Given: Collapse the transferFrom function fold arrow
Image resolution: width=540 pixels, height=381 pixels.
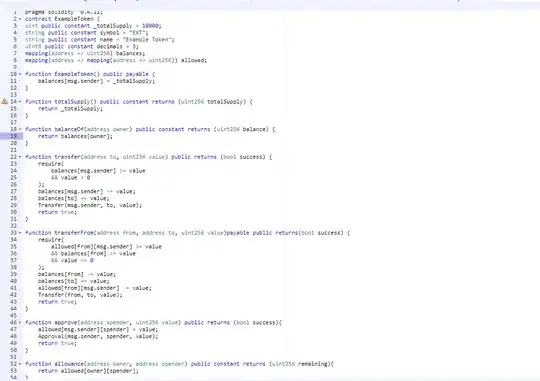Looking at the screenshot, I should coord(20,233).
